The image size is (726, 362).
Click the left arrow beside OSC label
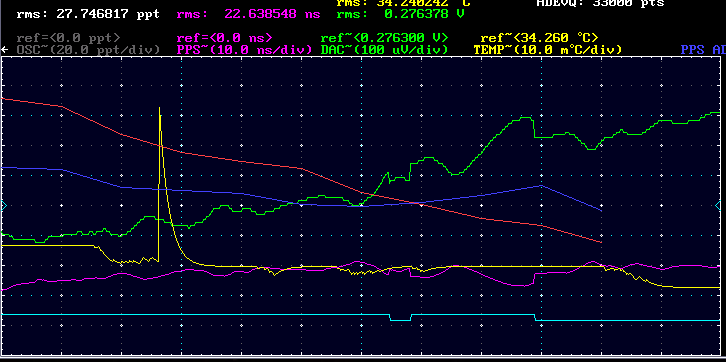[x=5, y=50]
